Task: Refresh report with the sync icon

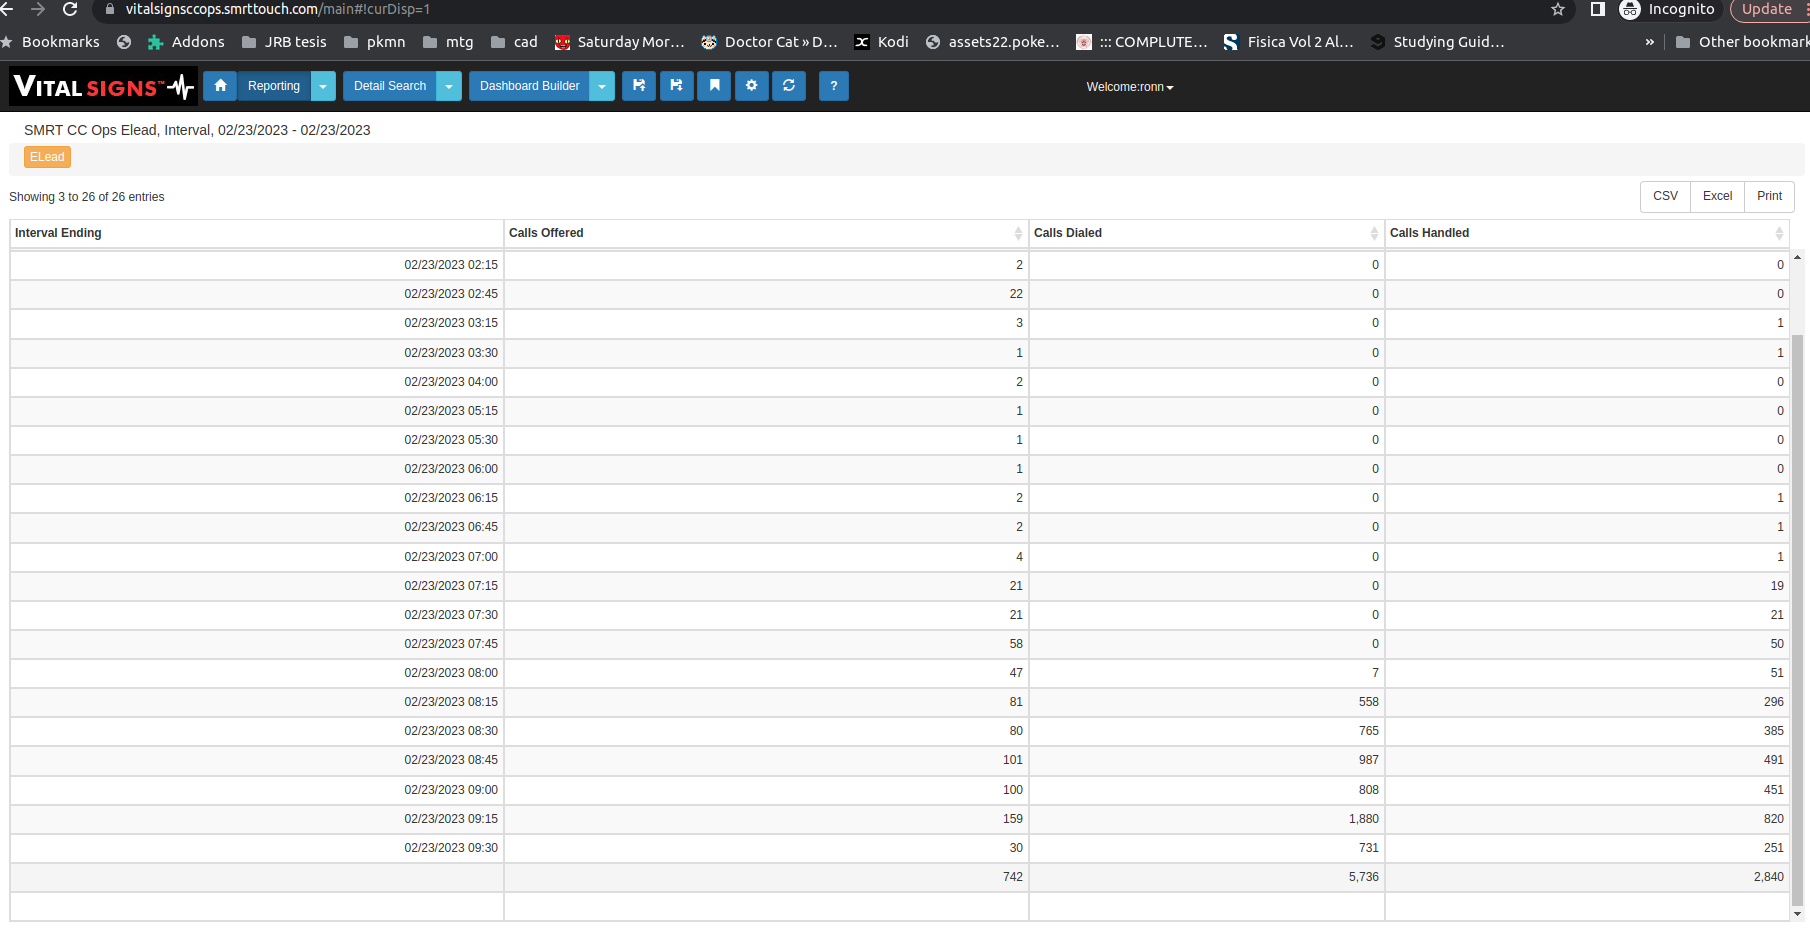Action: 789,86
